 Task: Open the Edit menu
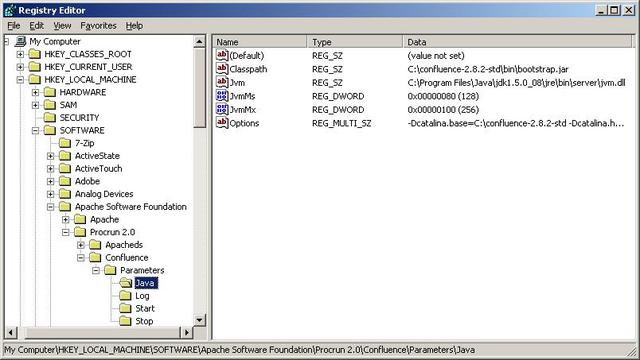coord(36,26)
